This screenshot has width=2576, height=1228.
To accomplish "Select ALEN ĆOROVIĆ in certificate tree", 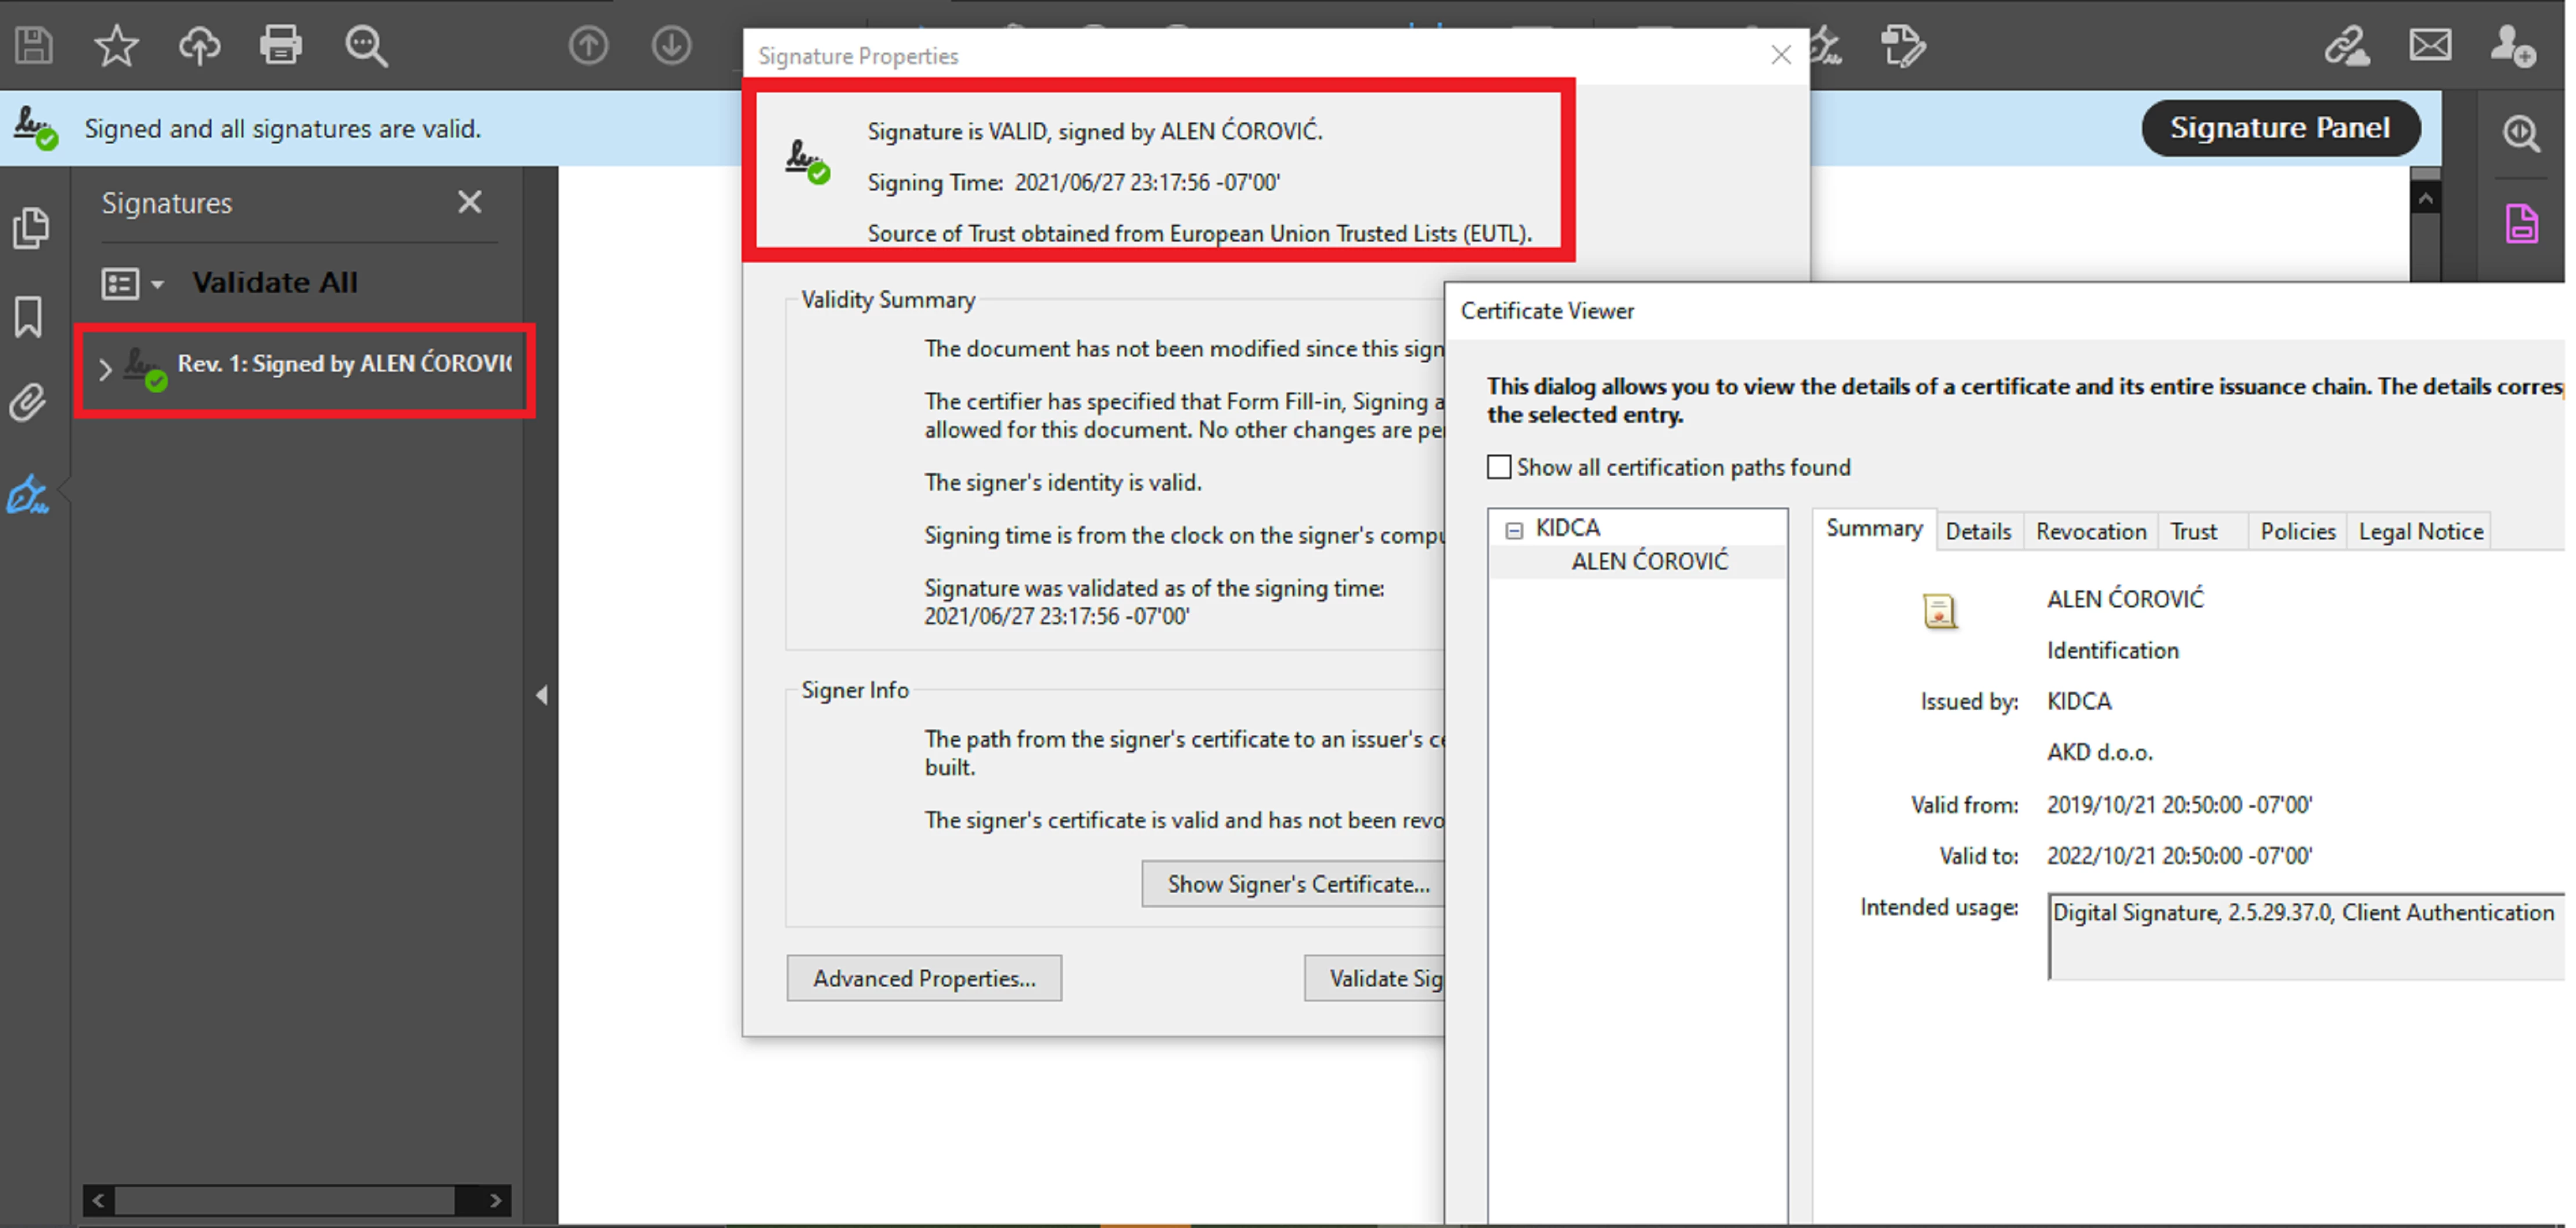I will pos(1649,562).
